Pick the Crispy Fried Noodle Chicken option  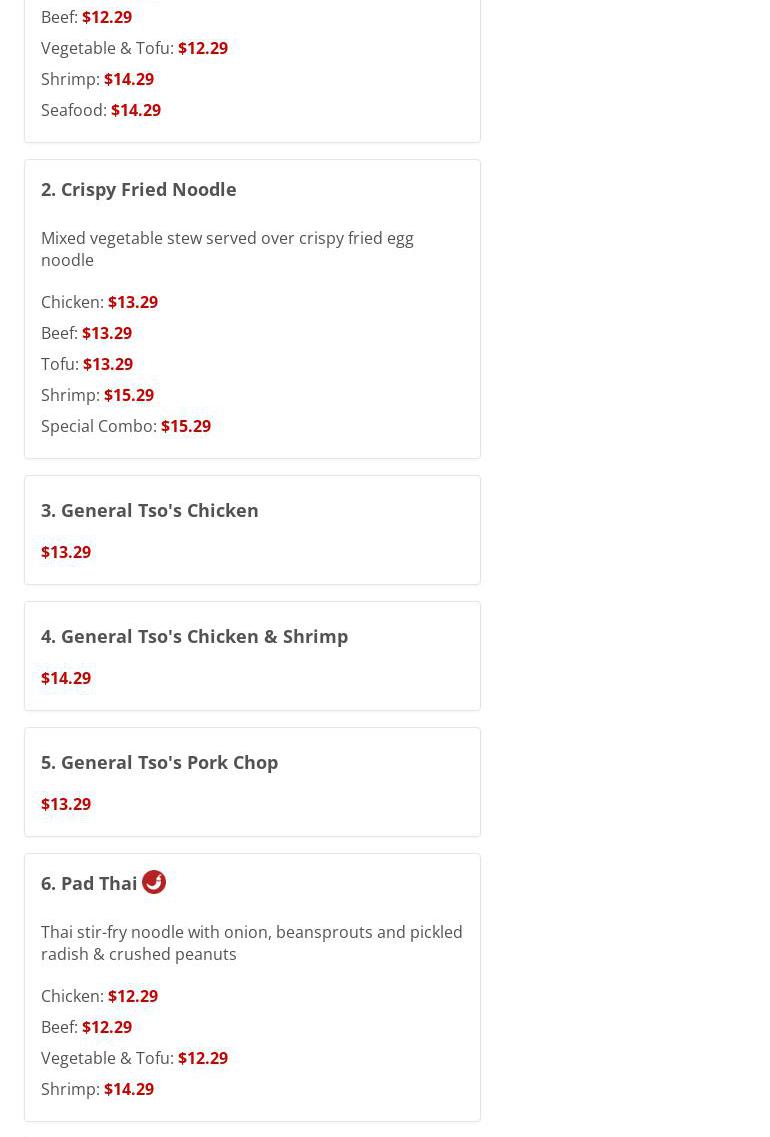[x=99, y=302]
